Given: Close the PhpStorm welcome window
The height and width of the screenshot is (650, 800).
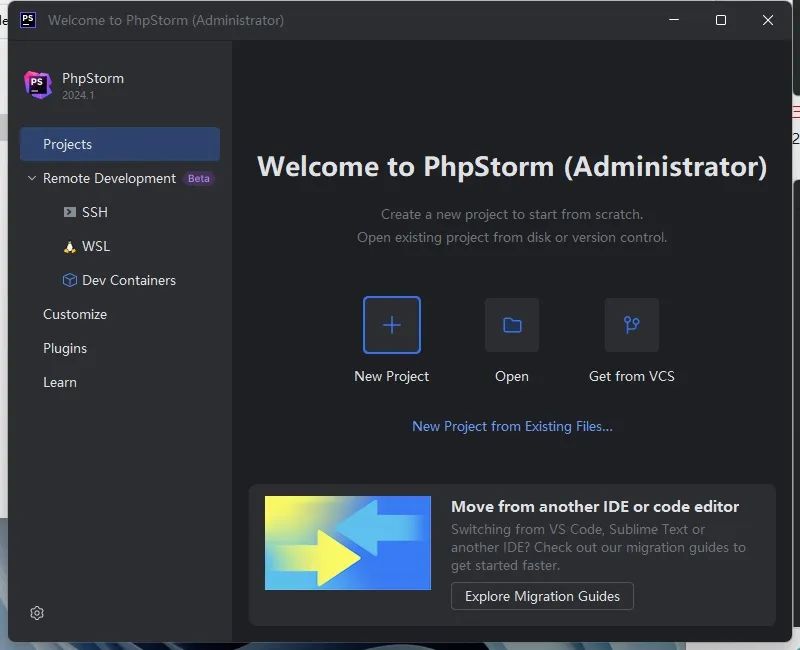Looking at the screenshot, I should (768, 20).
